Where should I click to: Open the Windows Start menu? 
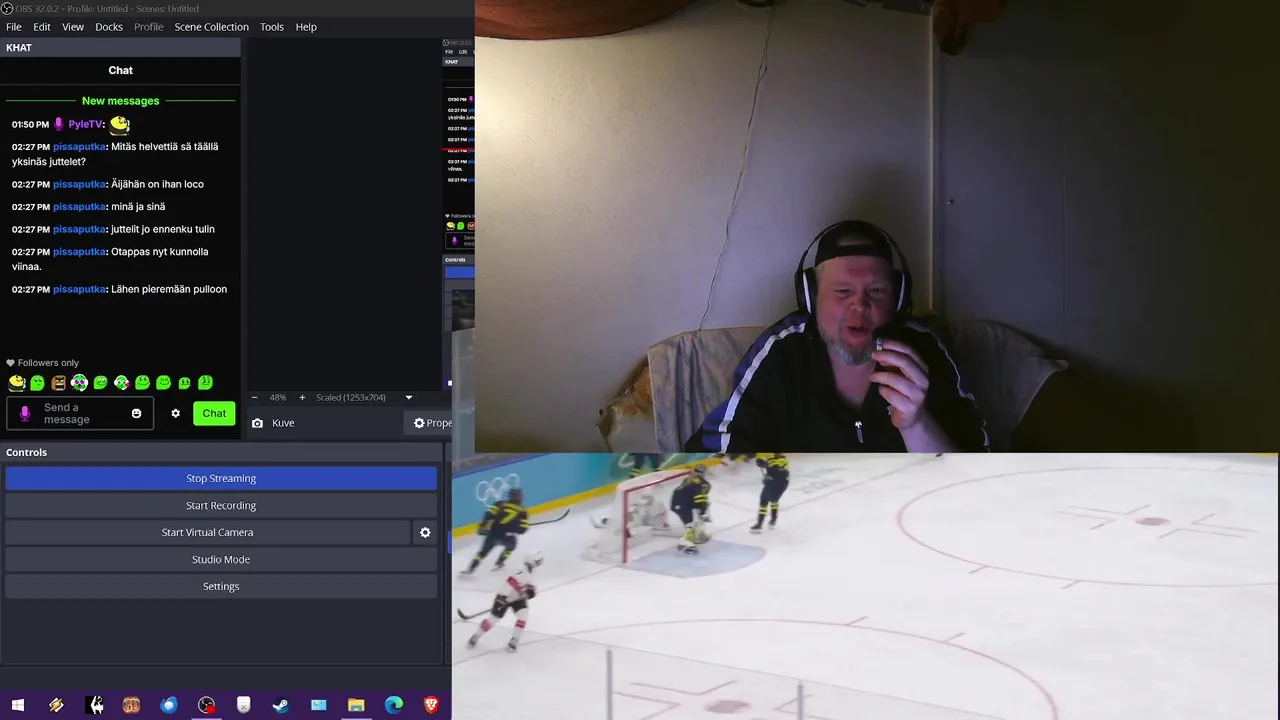pyautogui.click(x=18, y=705)
